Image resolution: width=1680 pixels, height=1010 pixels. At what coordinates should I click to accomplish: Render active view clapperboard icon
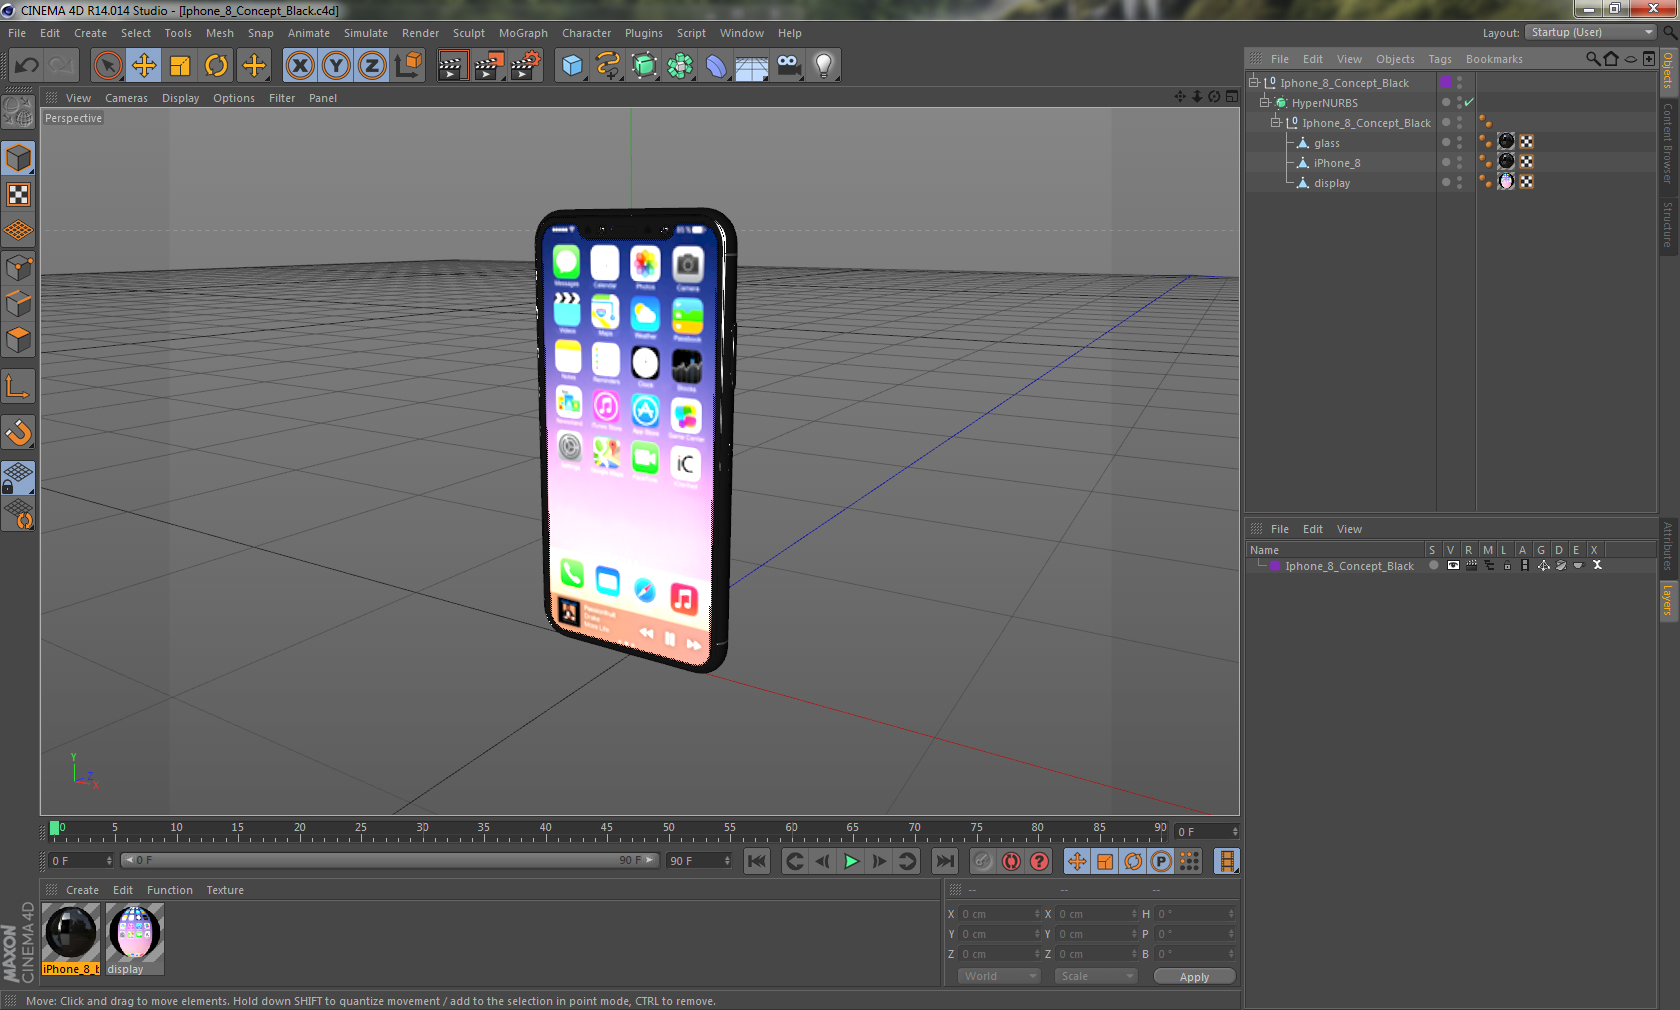click(452, 66)
